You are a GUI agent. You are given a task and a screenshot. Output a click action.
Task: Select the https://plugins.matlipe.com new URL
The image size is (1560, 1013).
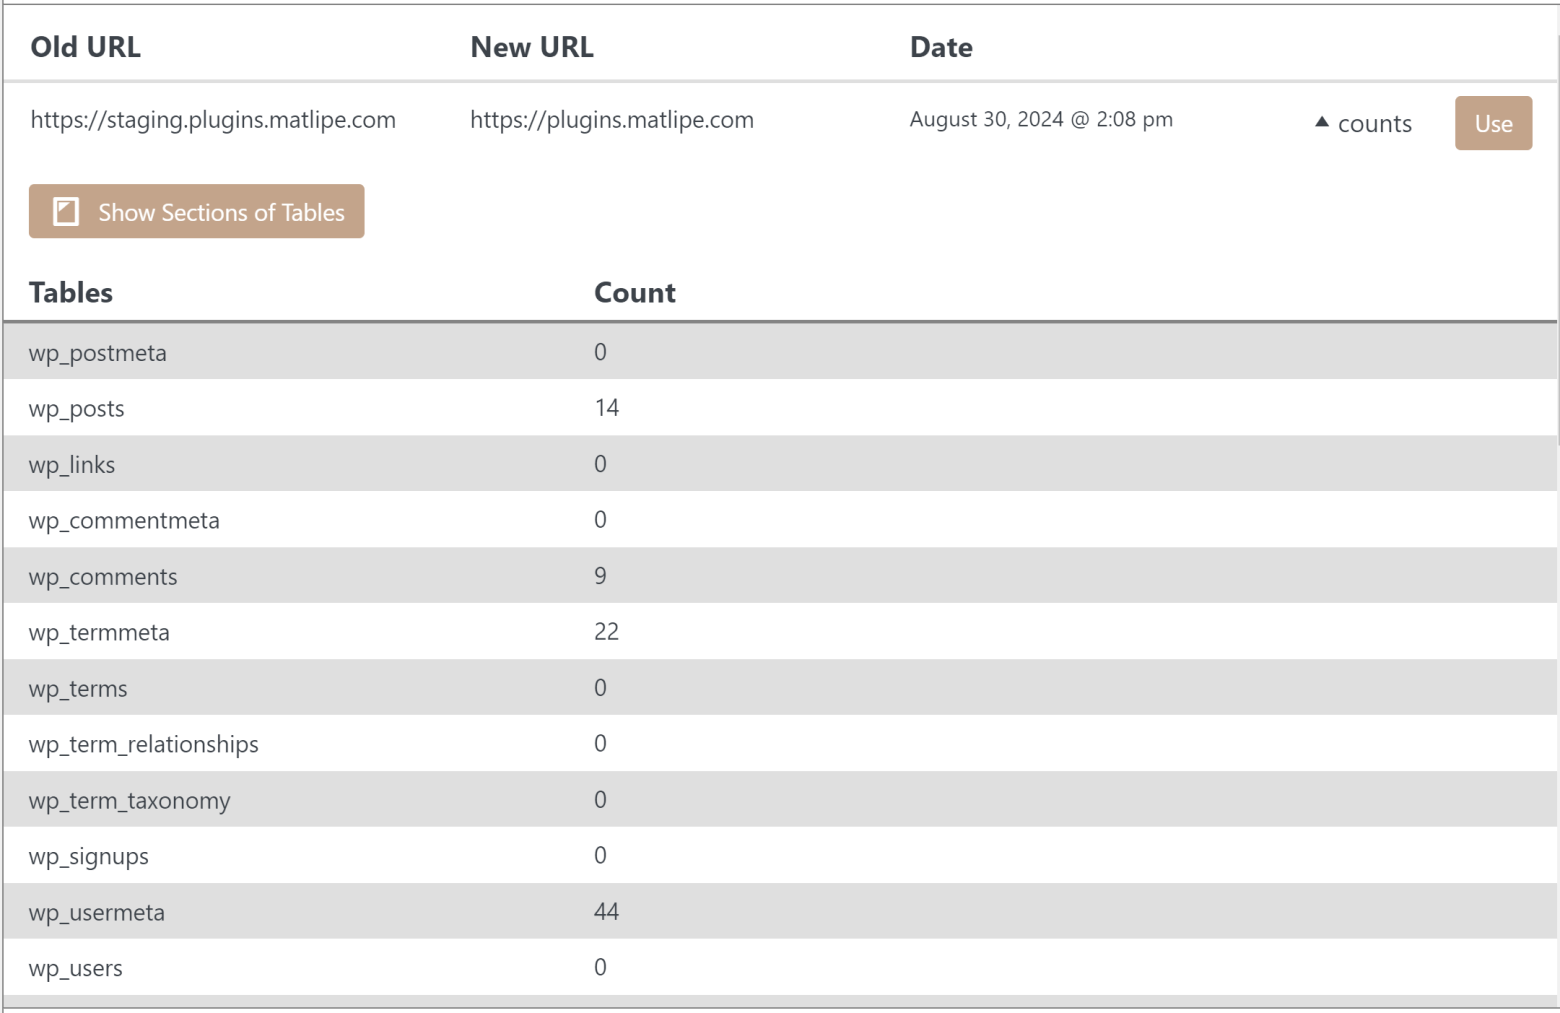(611, 120)
